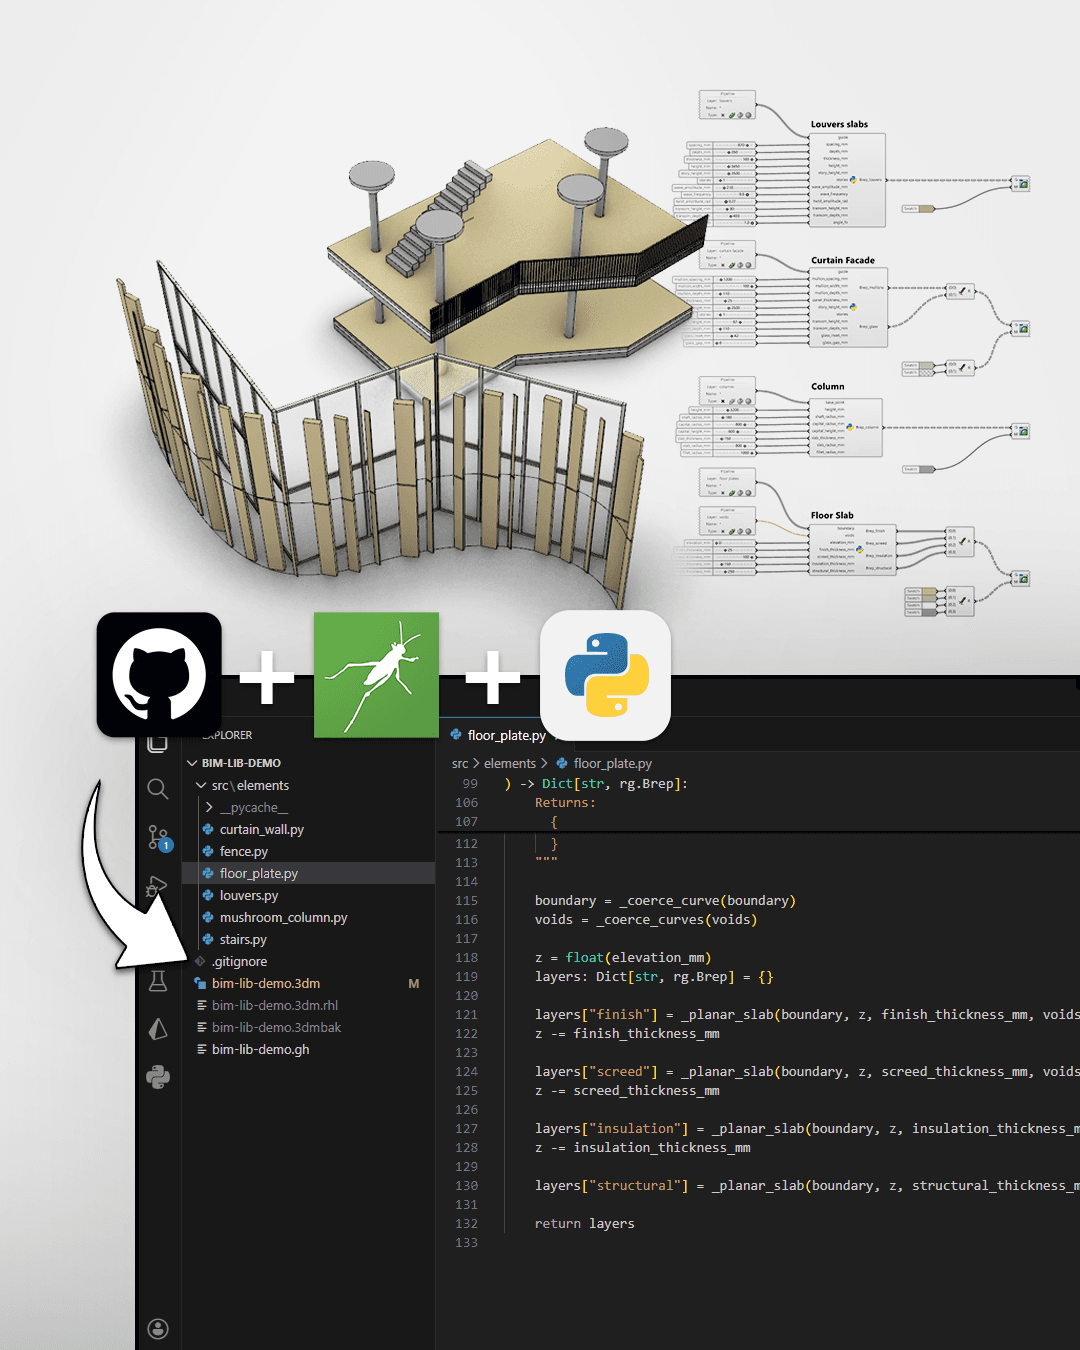Click the elevation_mm slider of Floor Slab
1080x1350 pixels.
[720, 543]
